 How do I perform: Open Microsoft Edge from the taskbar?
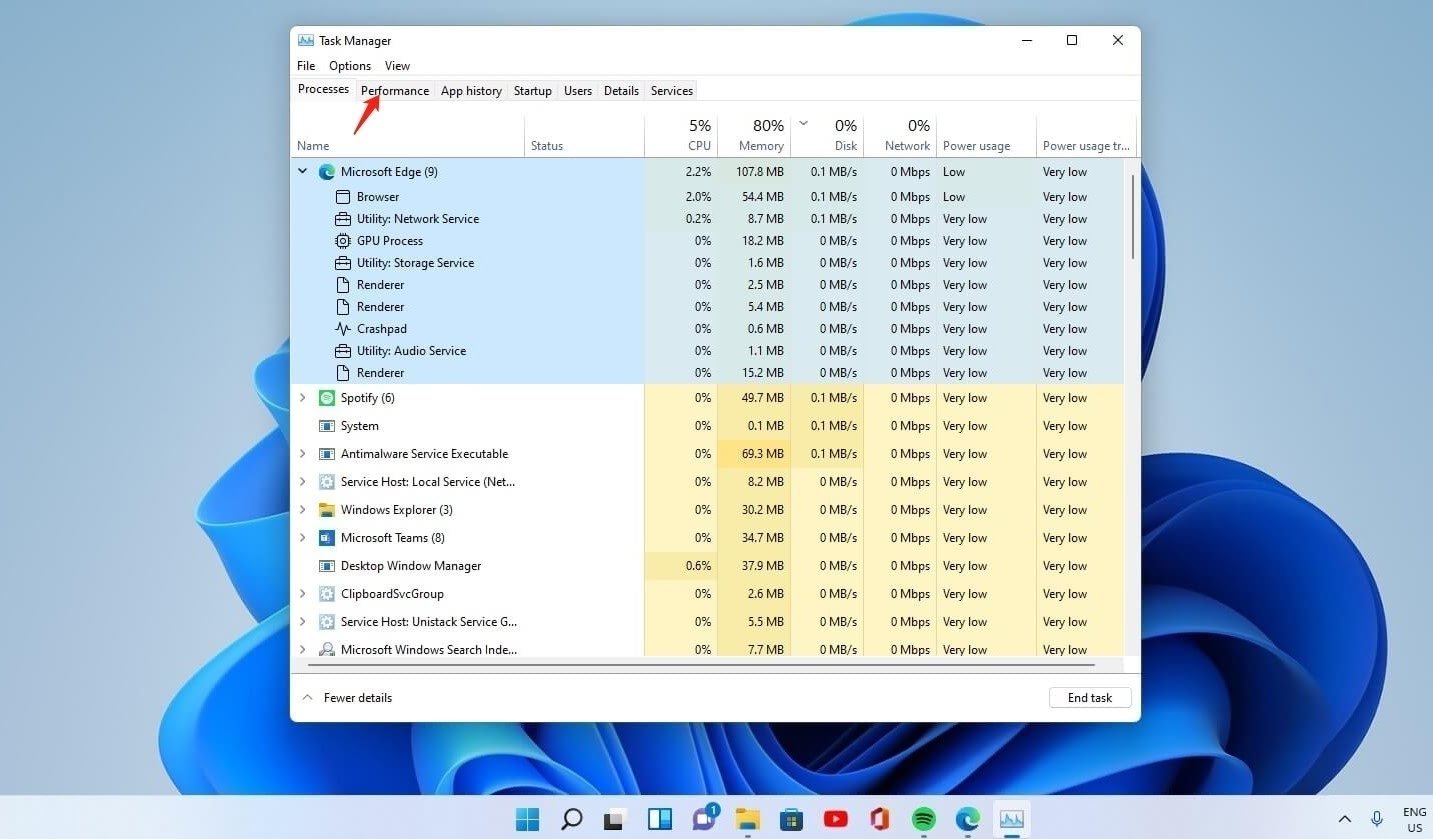tap(968, 819)
